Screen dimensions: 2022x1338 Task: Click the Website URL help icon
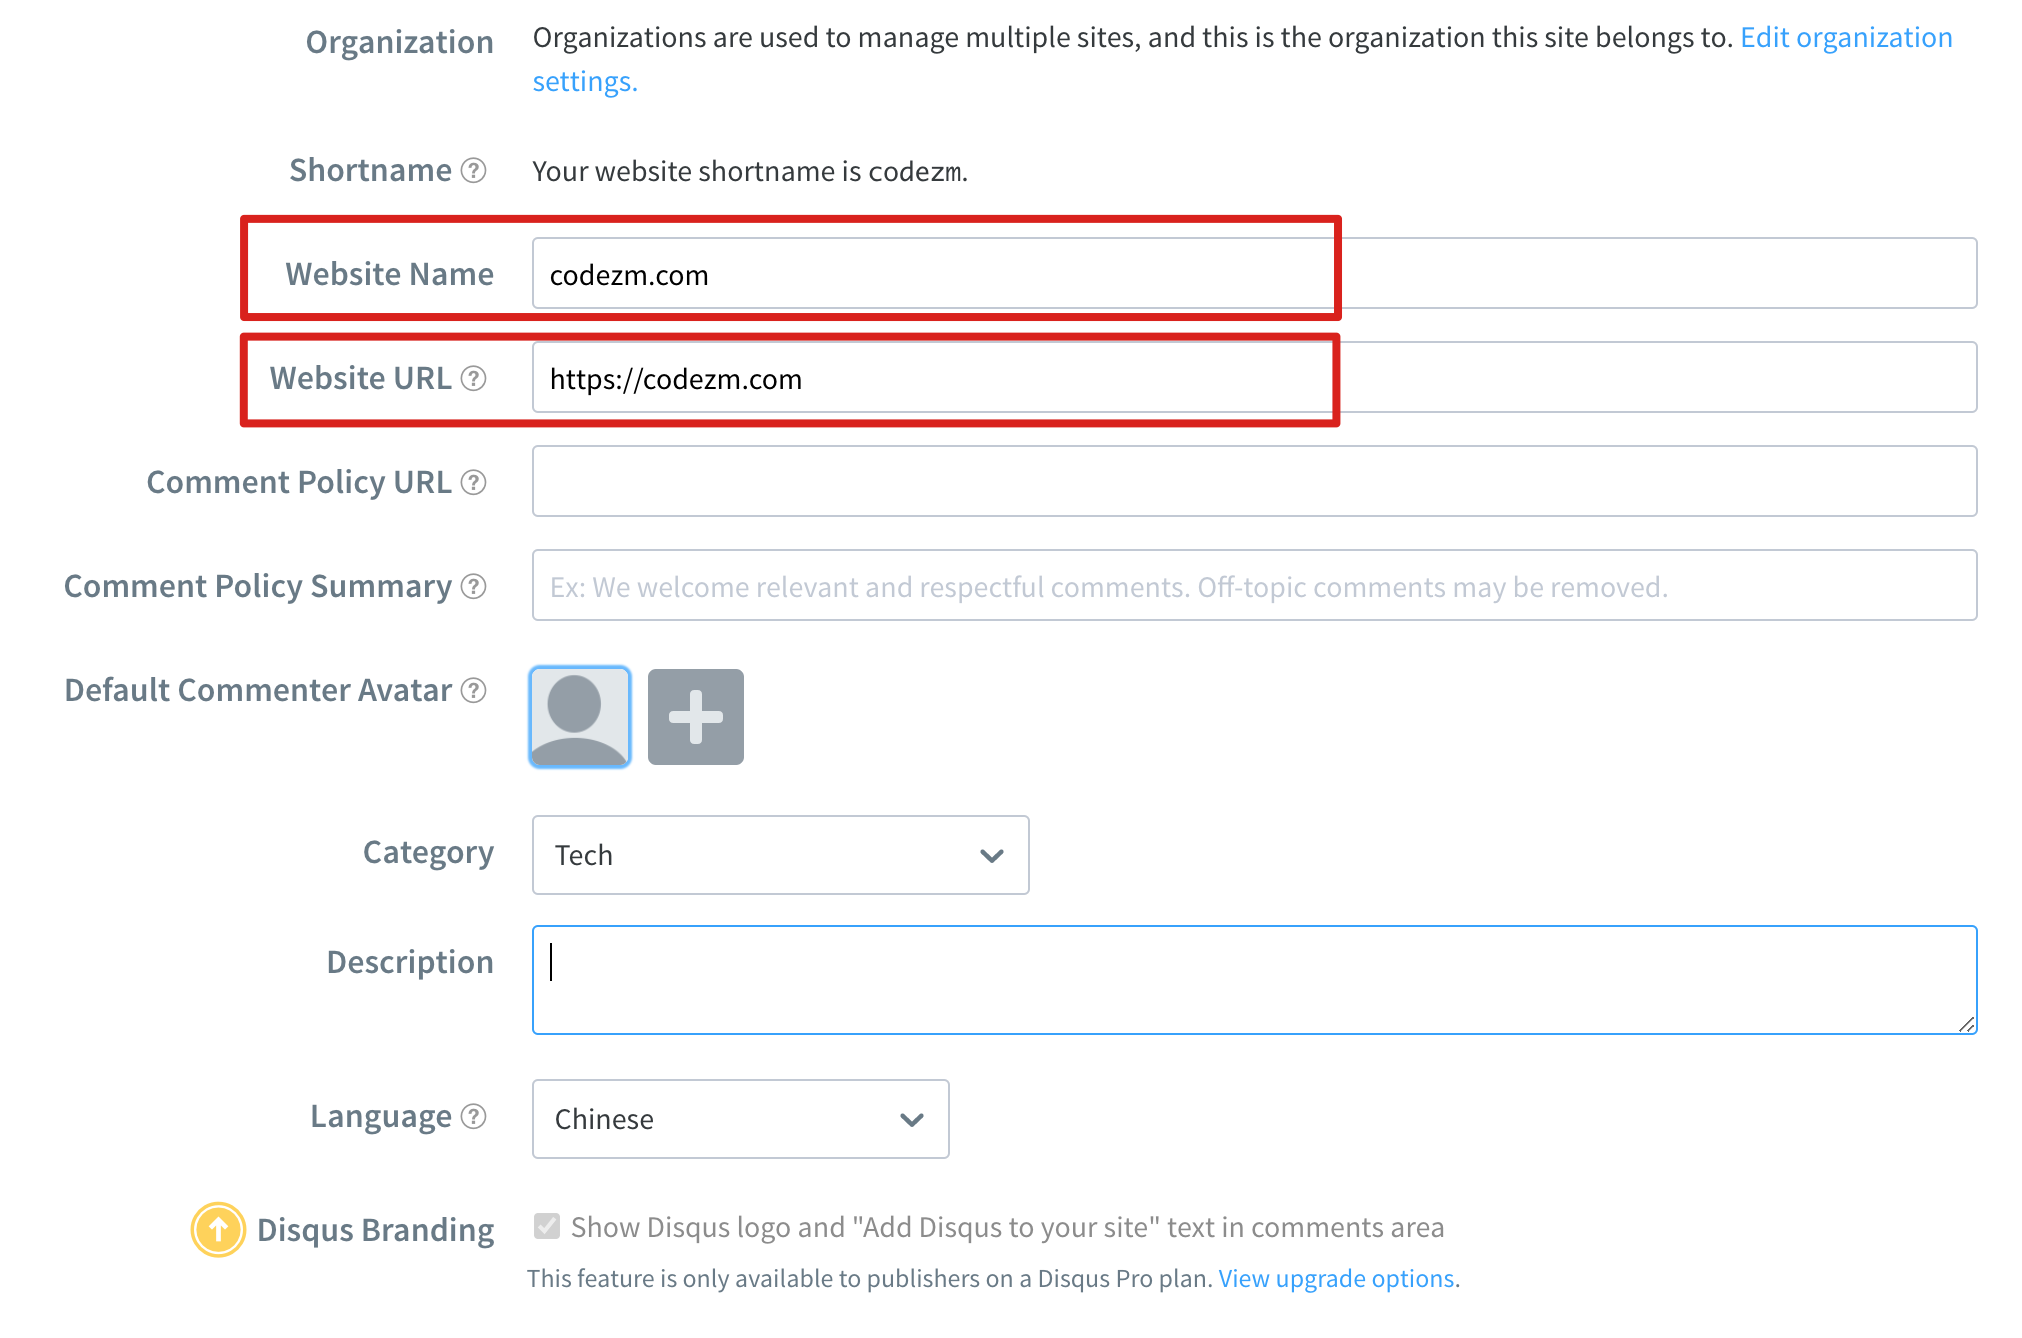click(473, 379)
